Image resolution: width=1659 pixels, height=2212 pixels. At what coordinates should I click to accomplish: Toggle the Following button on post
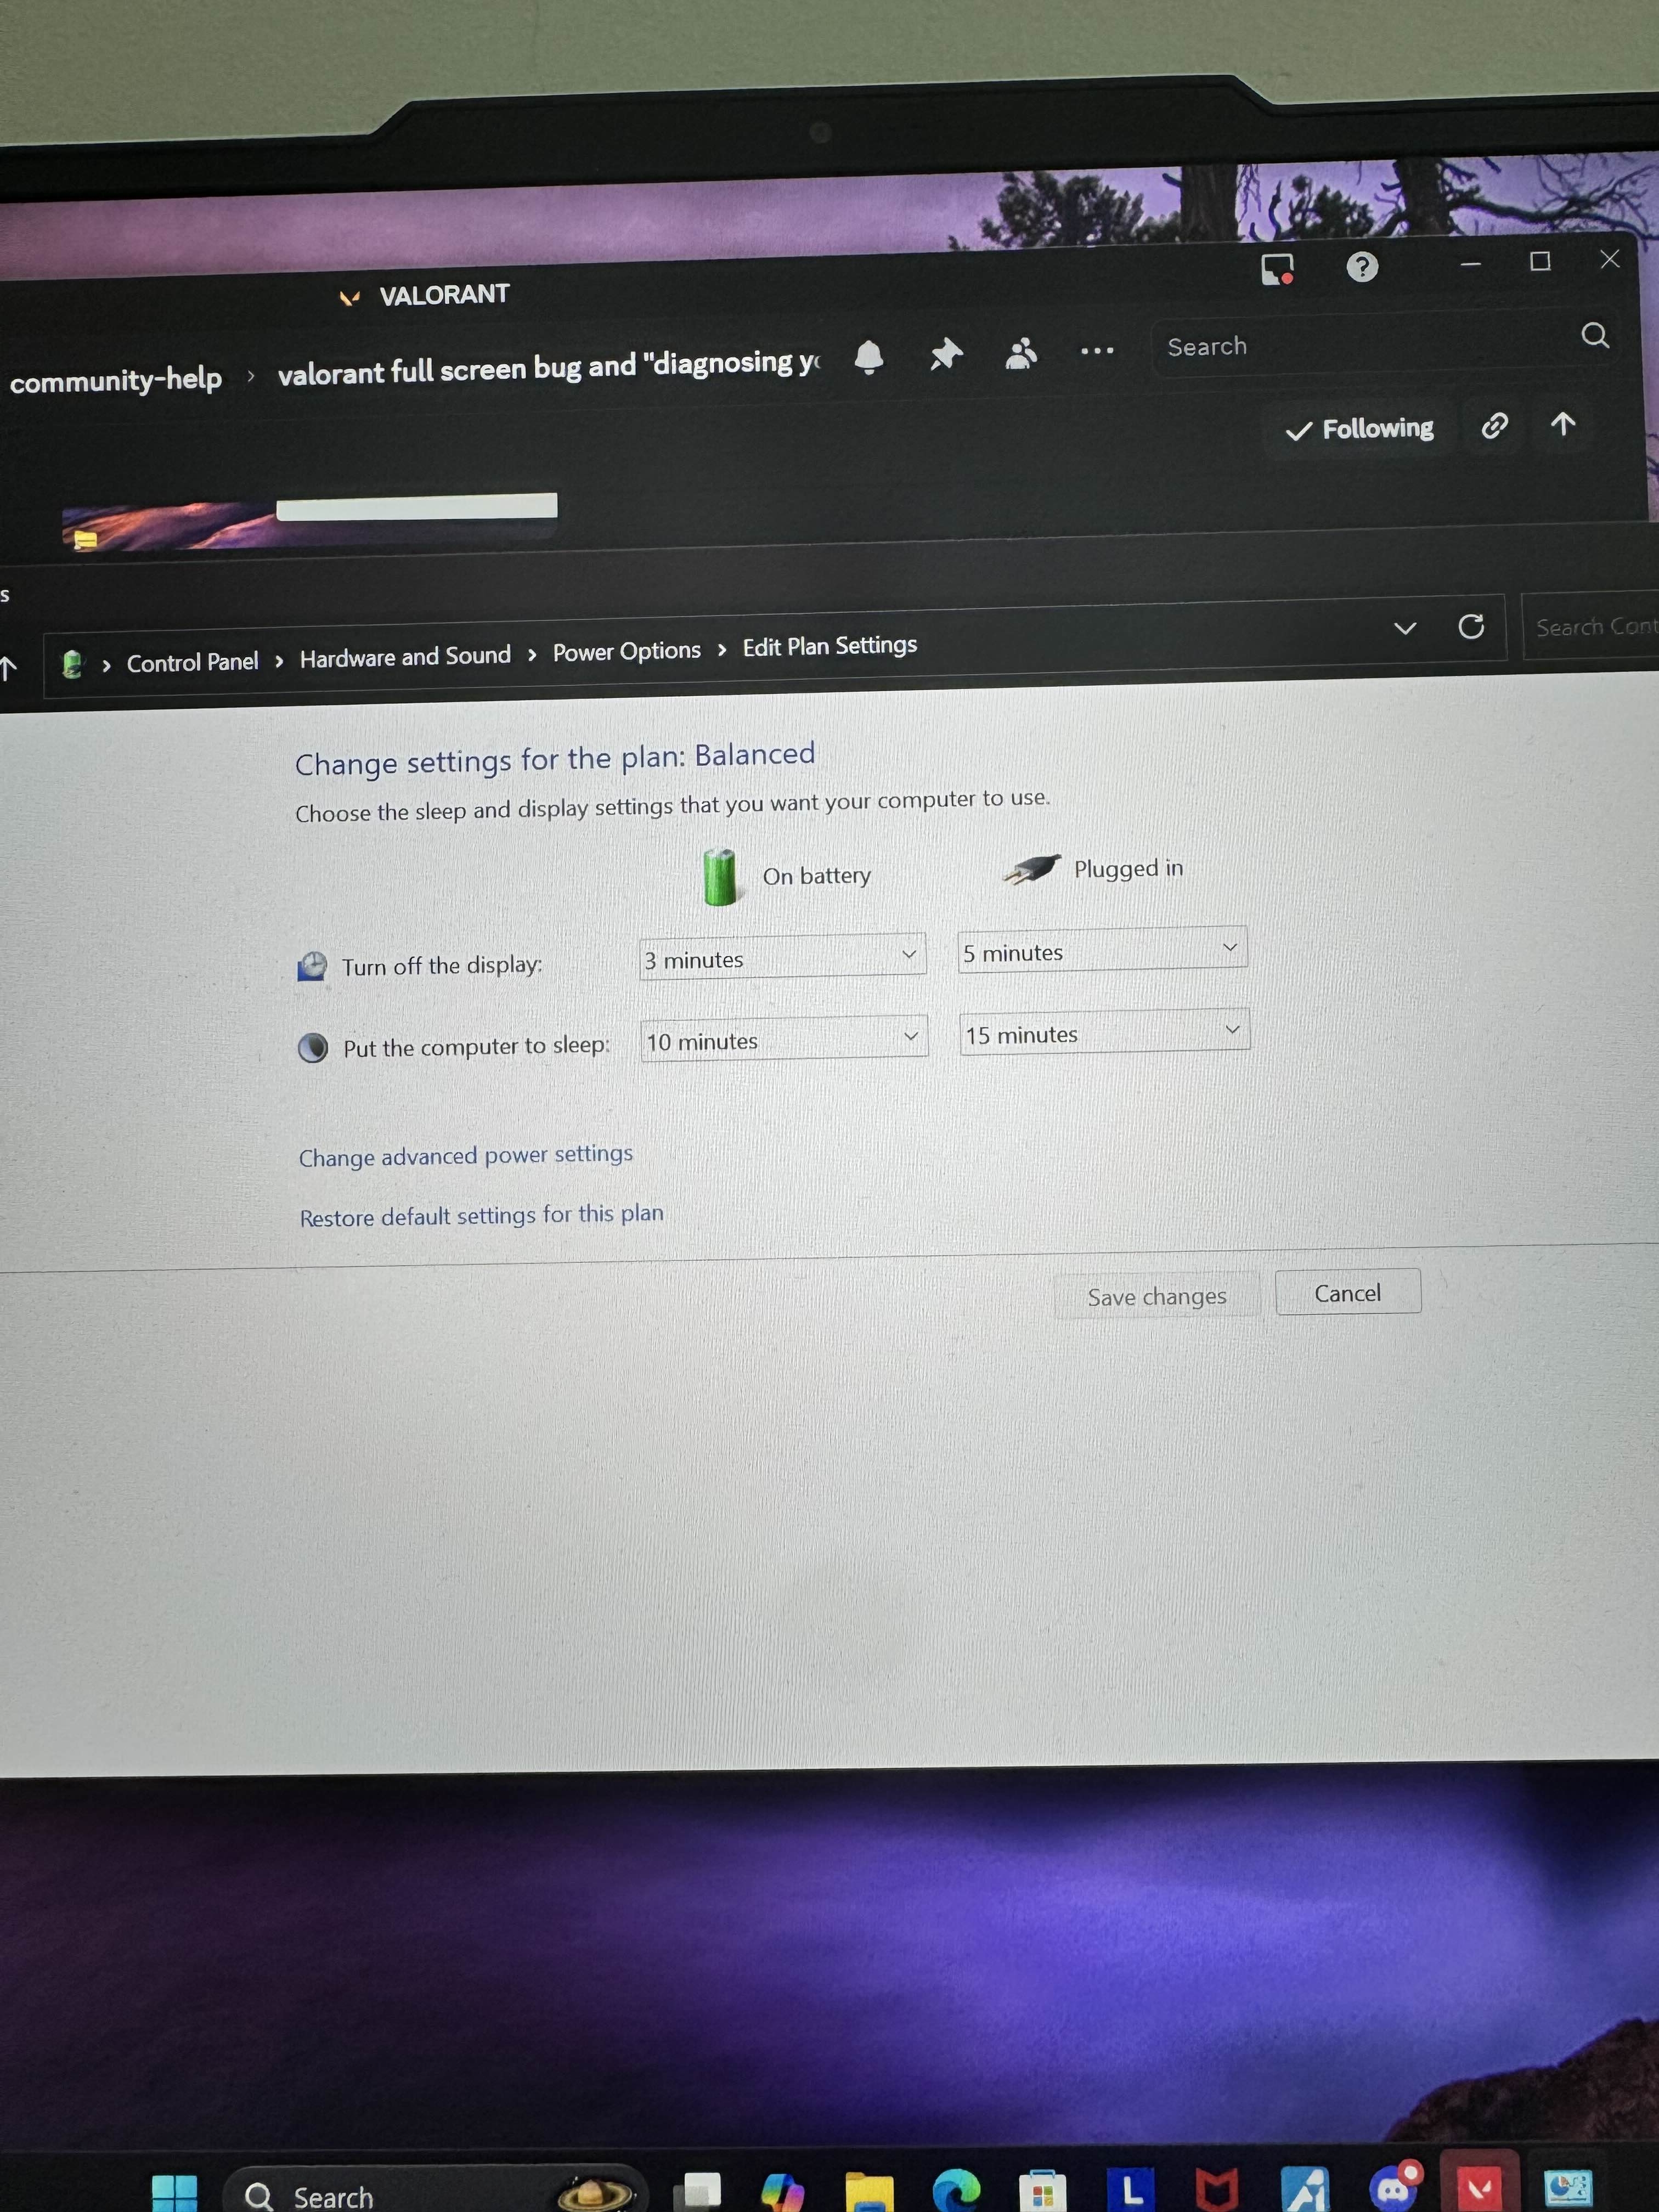pos(1359,429)
